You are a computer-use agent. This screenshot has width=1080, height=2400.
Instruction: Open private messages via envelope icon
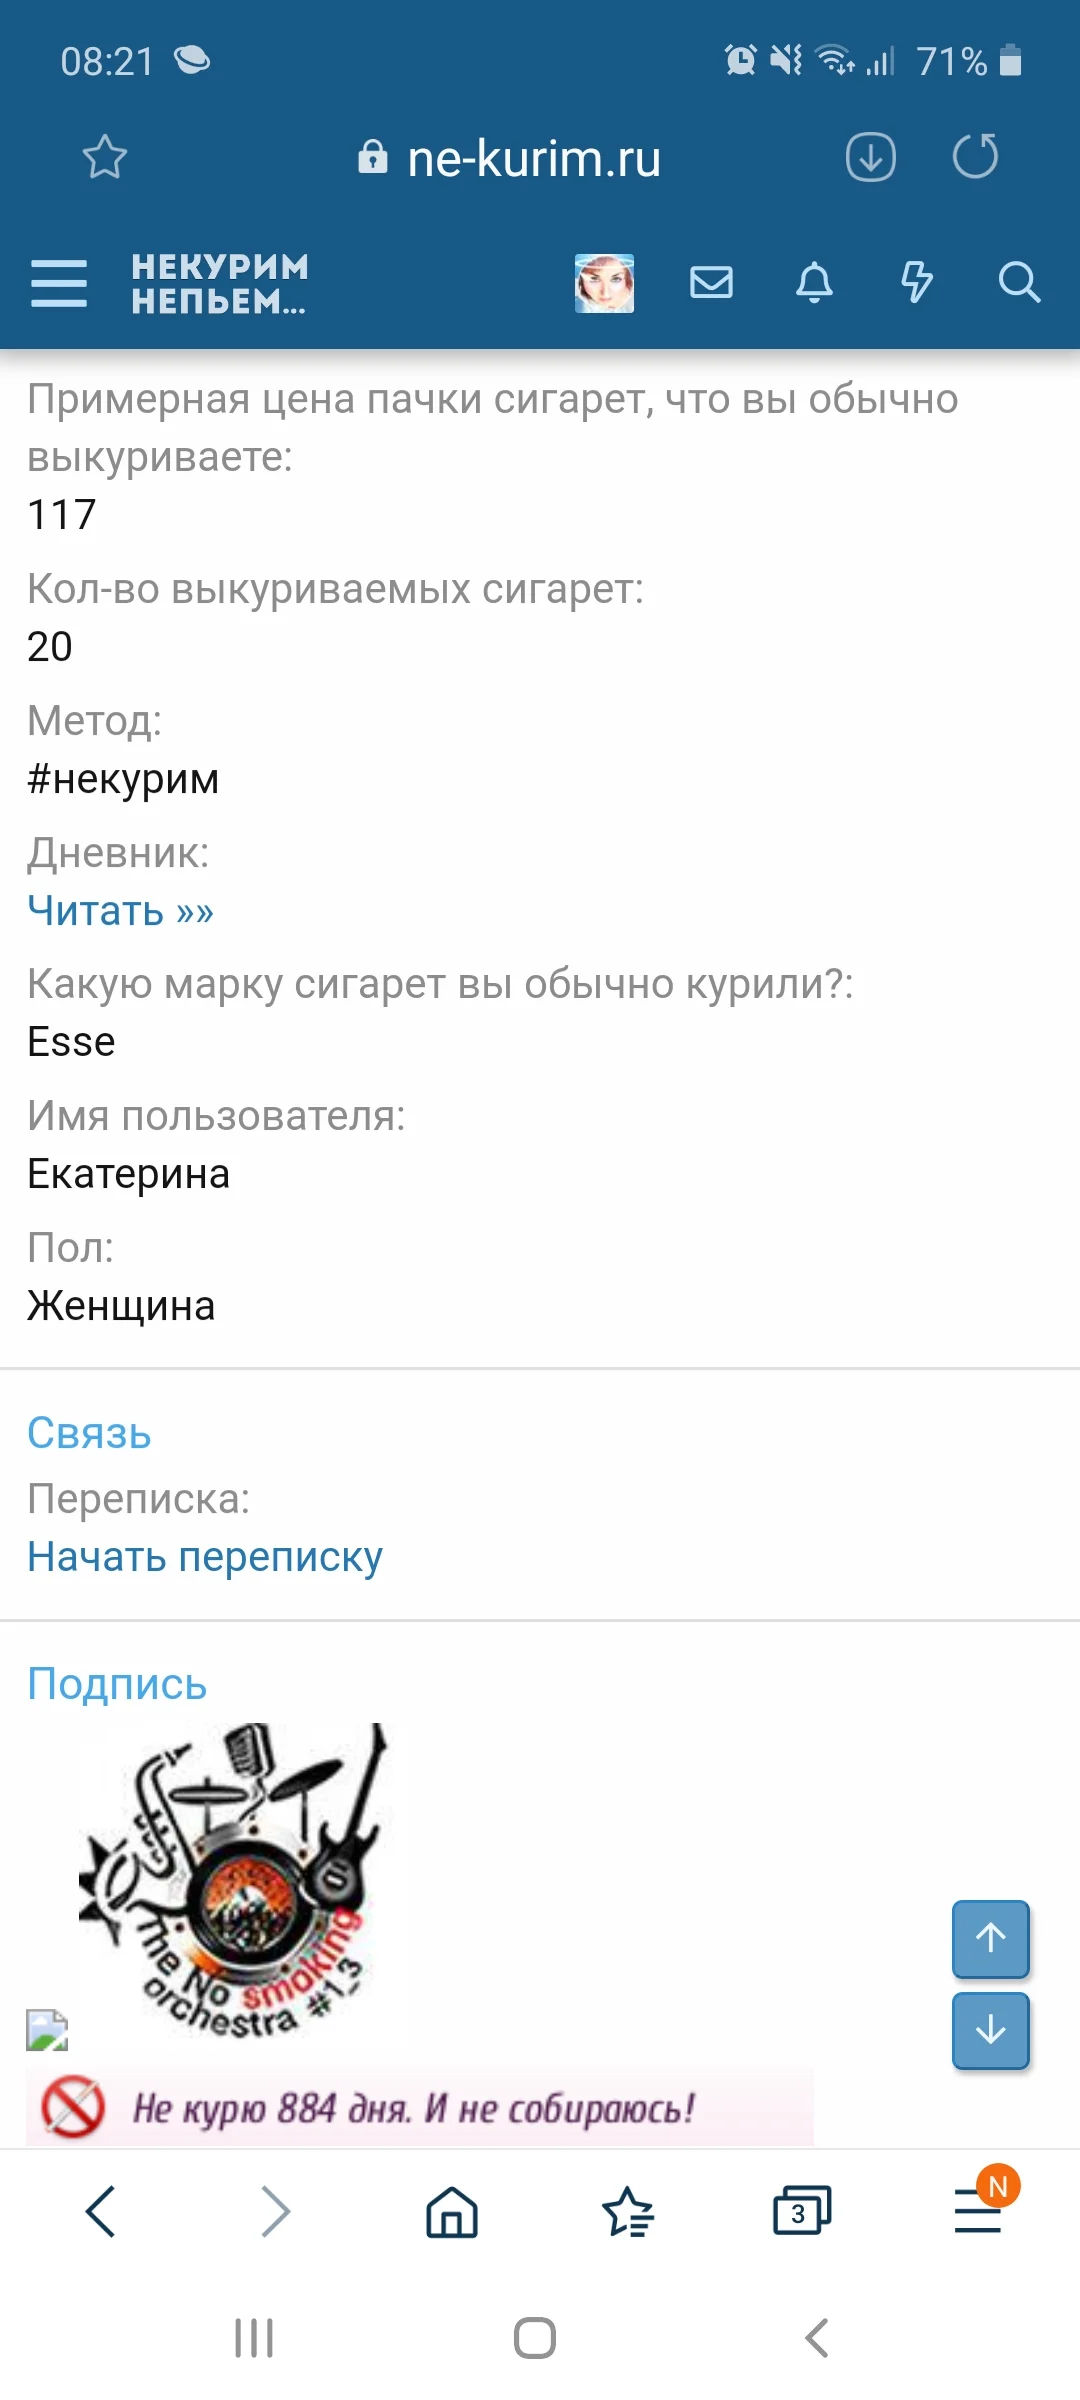tap(711, 283)
